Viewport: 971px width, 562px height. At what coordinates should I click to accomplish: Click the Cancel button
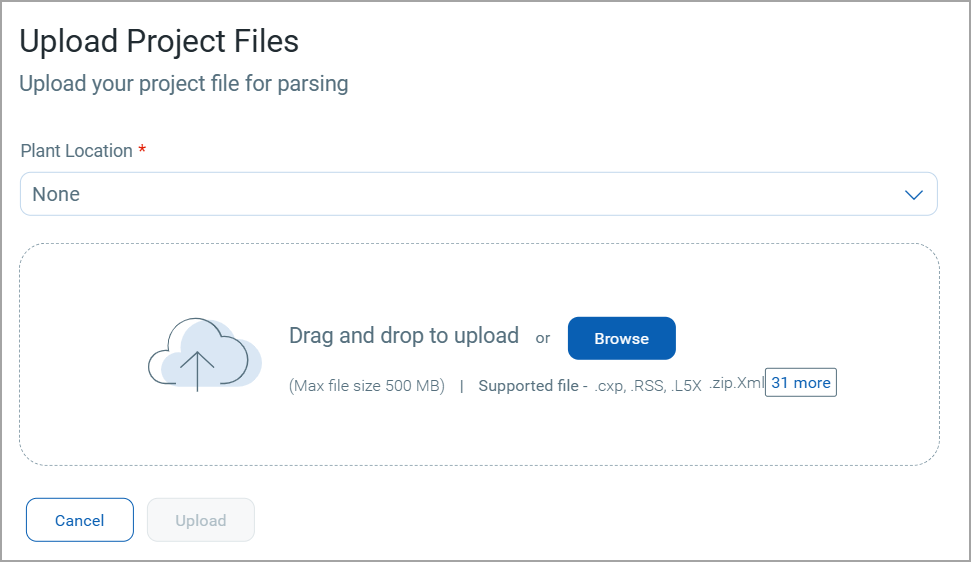pyautogui.click(x=80, y=520)
